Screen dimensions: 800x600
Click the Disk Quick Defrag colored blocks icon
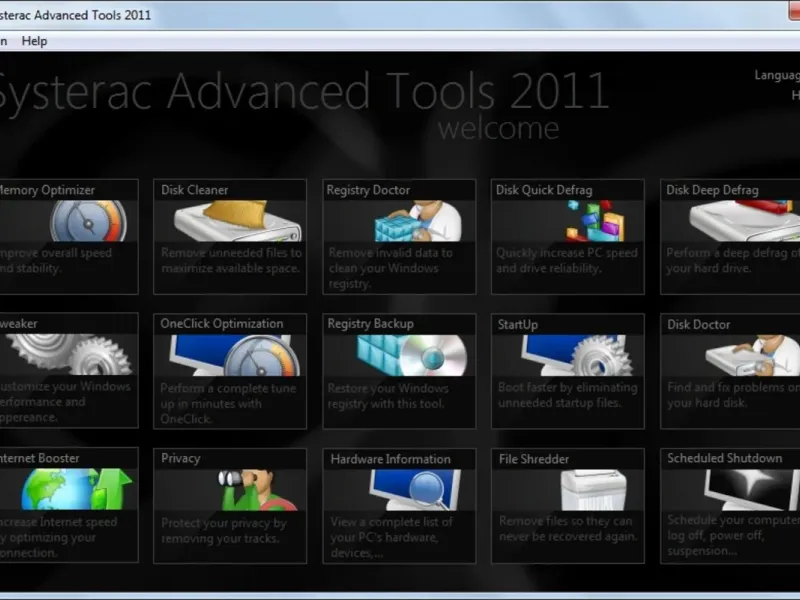[594, 221]
